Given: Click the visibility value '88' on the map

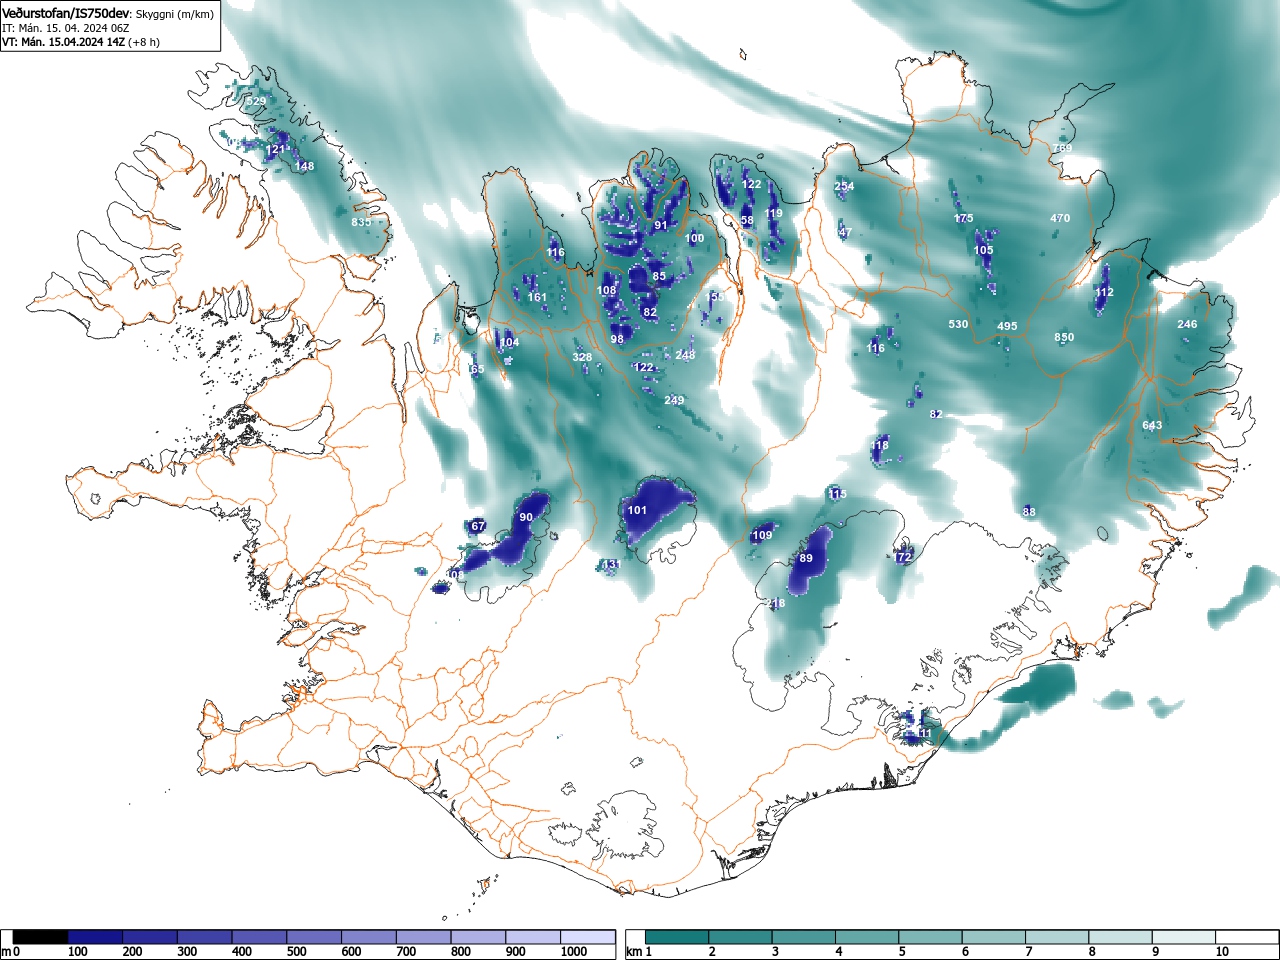Looking at the screenshot, I should click(1029, 511).
